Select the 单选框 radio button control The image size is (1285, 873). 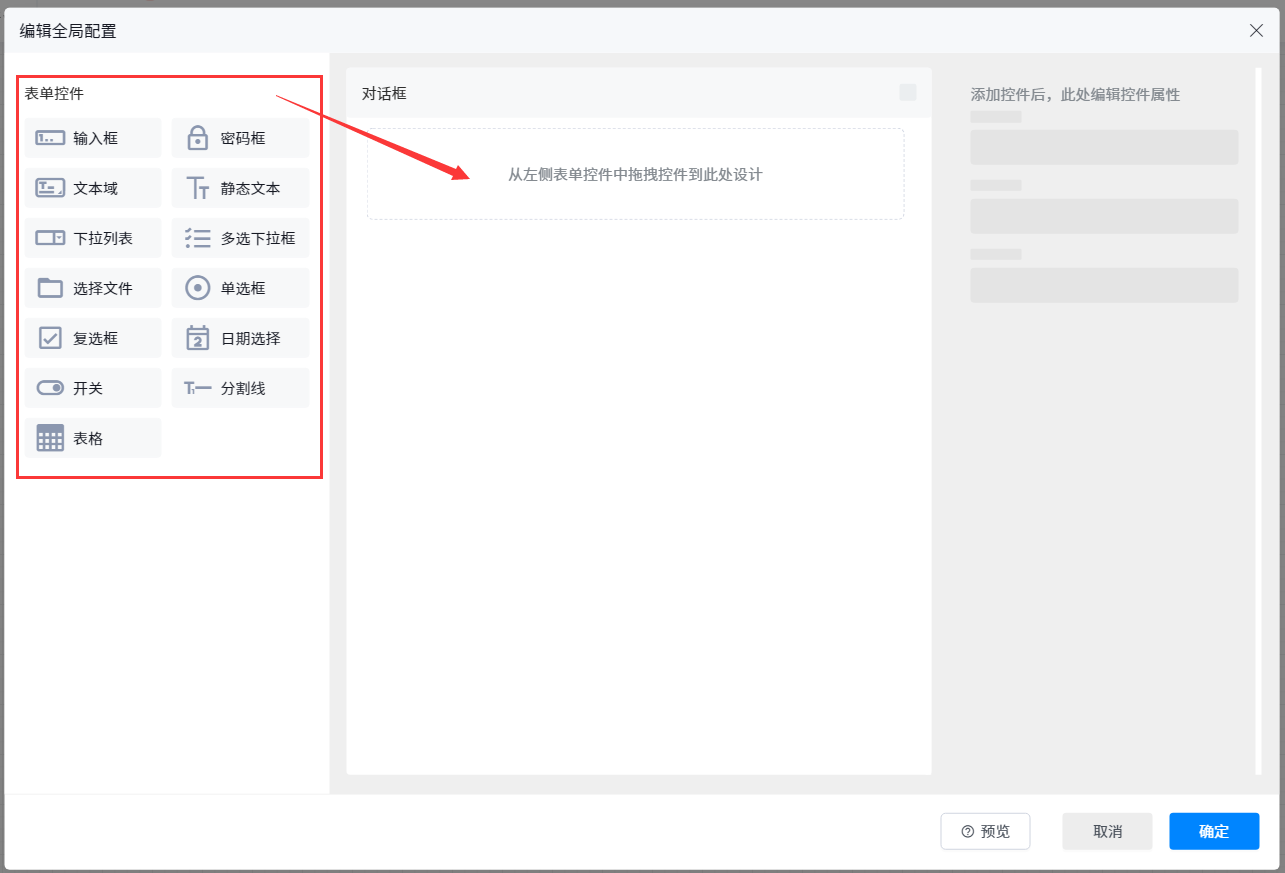tap(240, 288)
